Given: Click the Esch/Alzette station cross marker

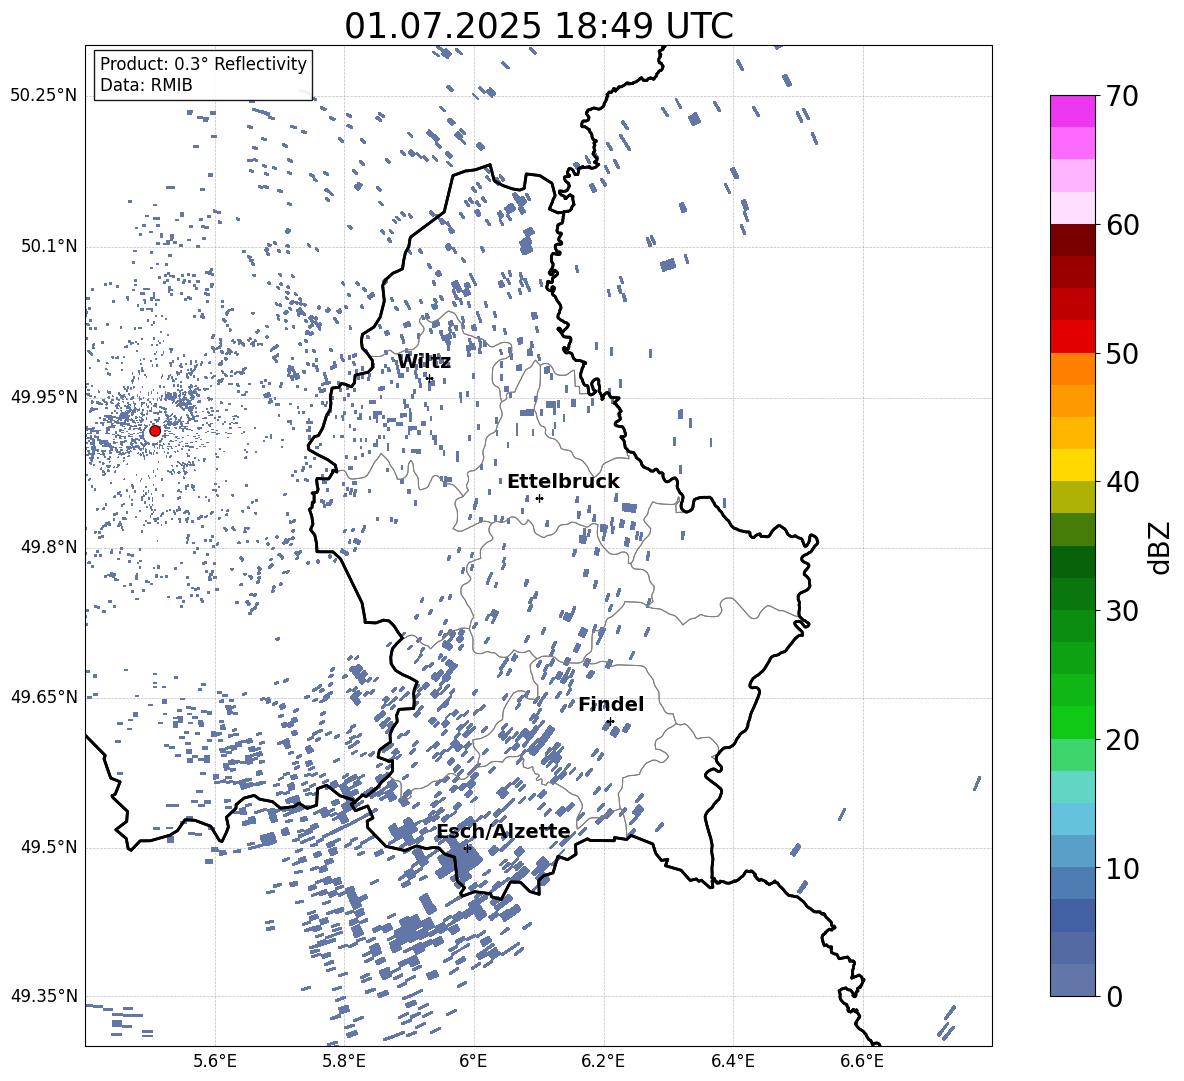Looking at the screenshot, I should [x=467, y=848].
